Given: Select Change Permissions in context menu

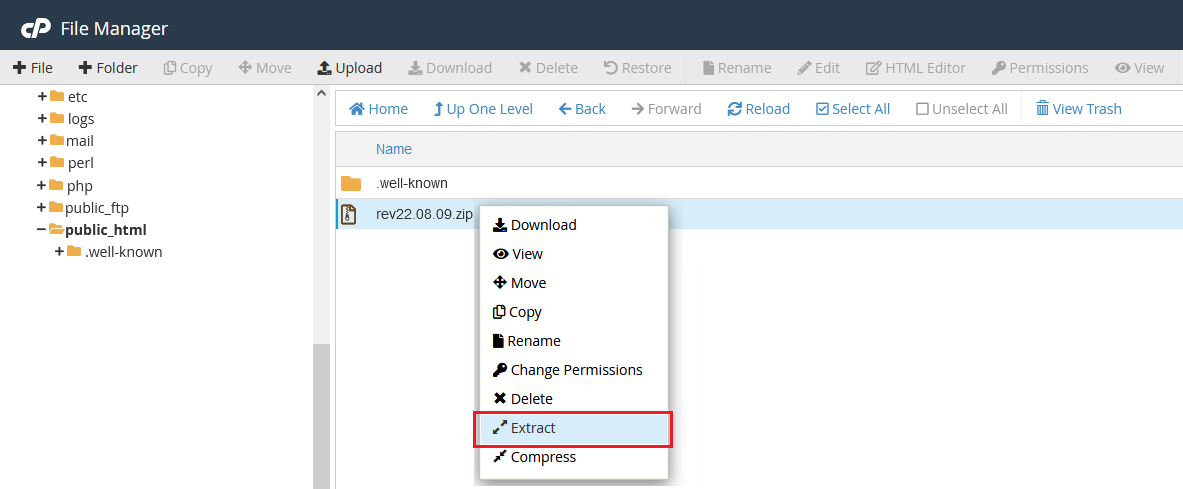Looking at the screenshot, I should pos(576,370).
